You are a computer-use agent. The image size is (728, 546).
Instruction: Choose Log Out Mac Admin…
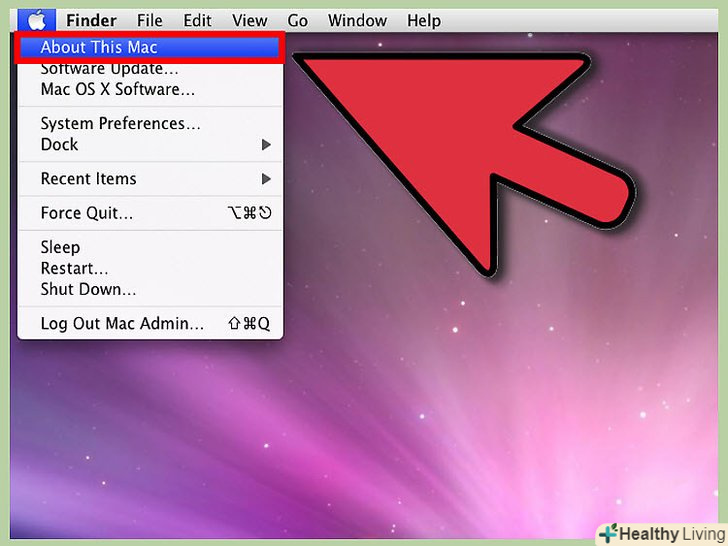pos(150,324)
